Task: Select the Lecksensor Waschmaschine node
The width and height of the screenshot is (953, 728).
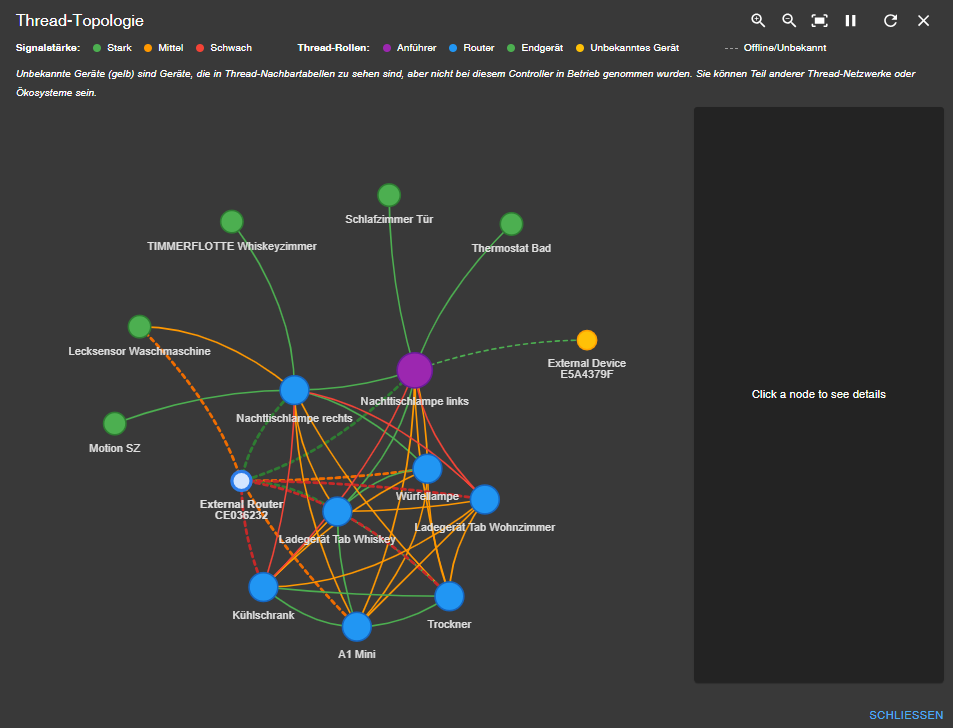Action: pos(139,327)
